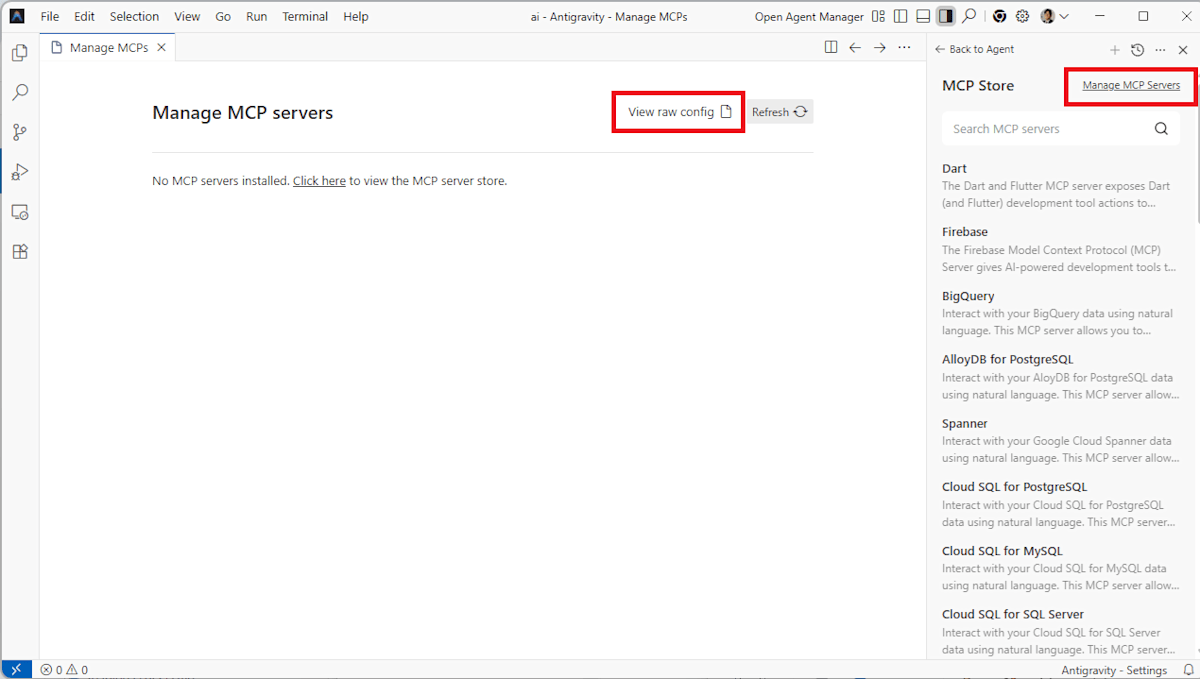This screenshot has height=679, width=1200.
Task: Click the Antigravity app logo icon
Action: coord(17,16)
